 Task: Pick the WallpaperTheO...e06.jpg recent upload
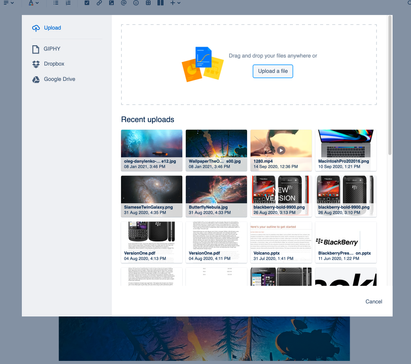pyautogui.click(x=216, y=150)
